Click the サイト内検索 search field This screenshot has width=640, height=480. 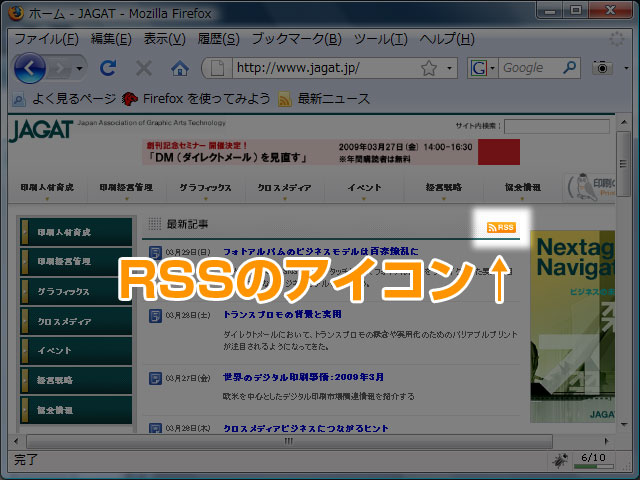tap(557, 126)
